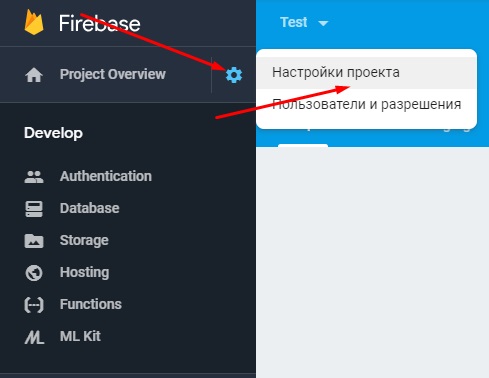This screenshot has width=489, height=378.
Task: Click the Firebase wordmark text
Action: click(x=99, y=23)
